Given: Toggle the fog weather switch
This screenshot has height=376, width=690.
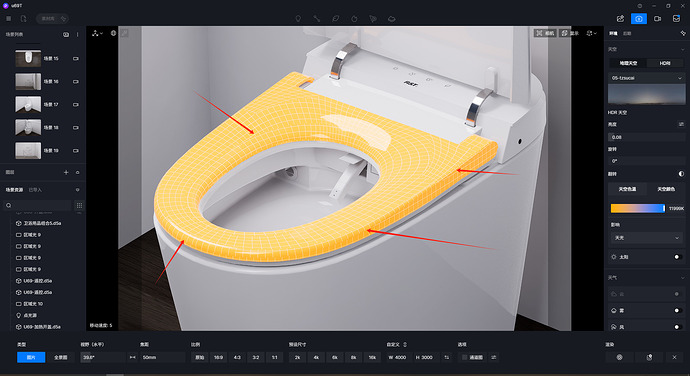Looking at the screenshot, I should click(x=678, y=310).
